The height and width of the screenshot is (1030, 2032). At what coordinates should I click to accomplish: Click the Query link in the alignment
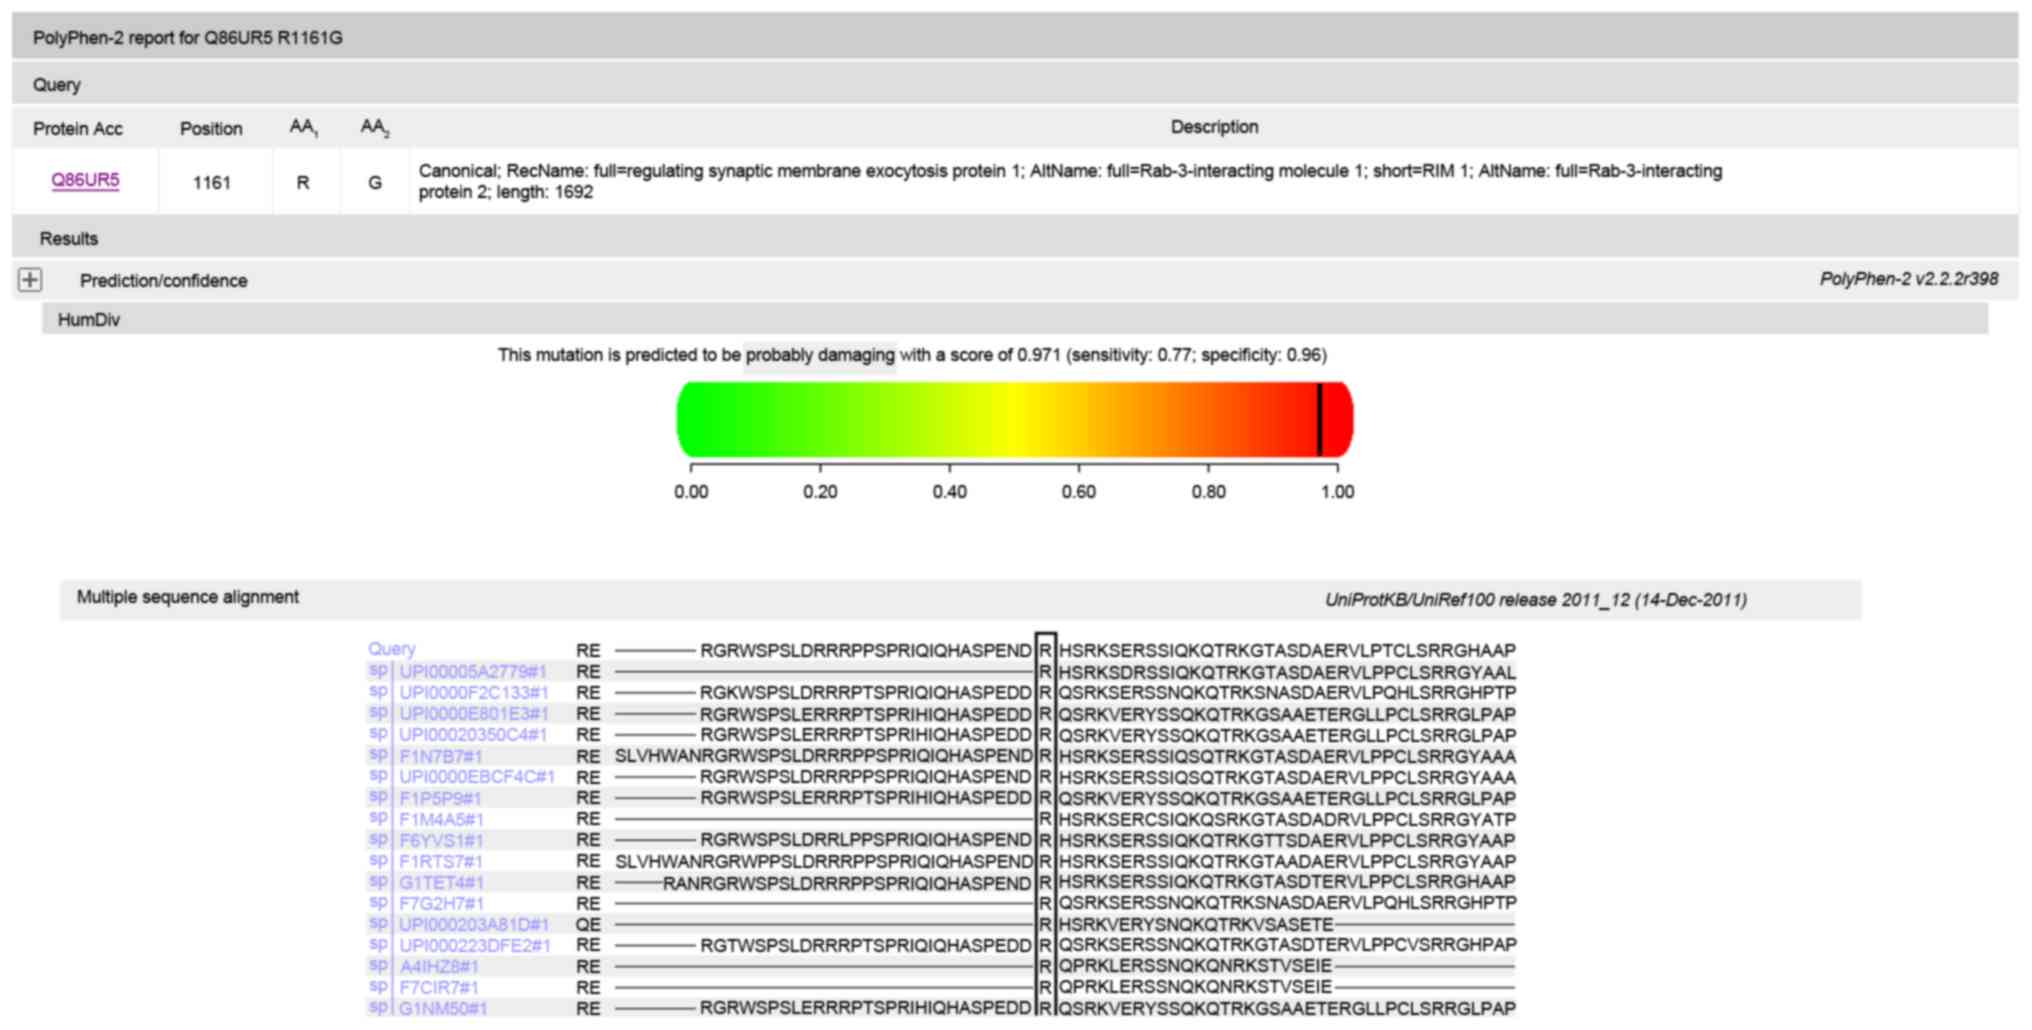(391, 649)
